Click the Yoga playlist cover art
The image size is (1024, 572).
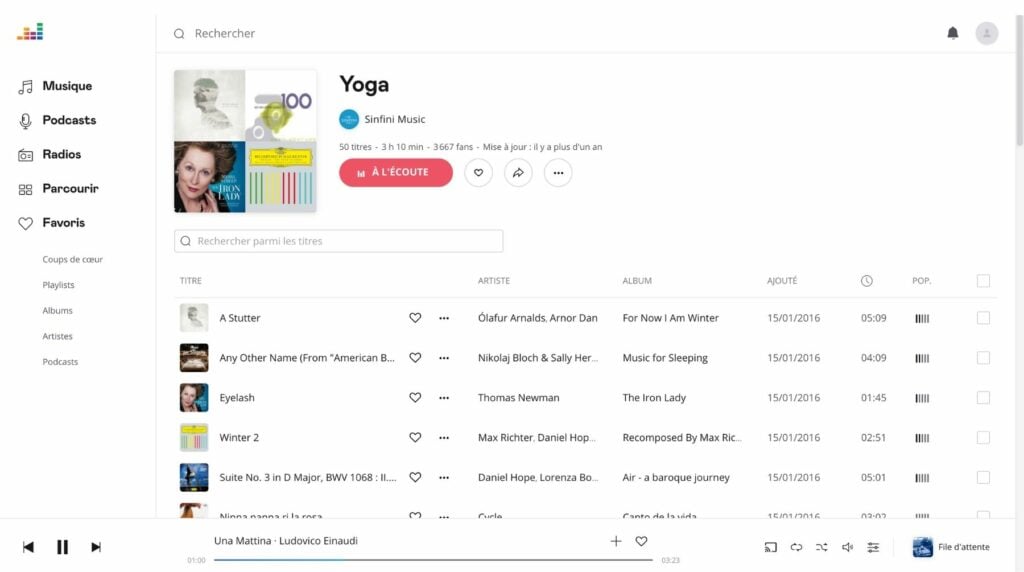[x=245, y=141]
